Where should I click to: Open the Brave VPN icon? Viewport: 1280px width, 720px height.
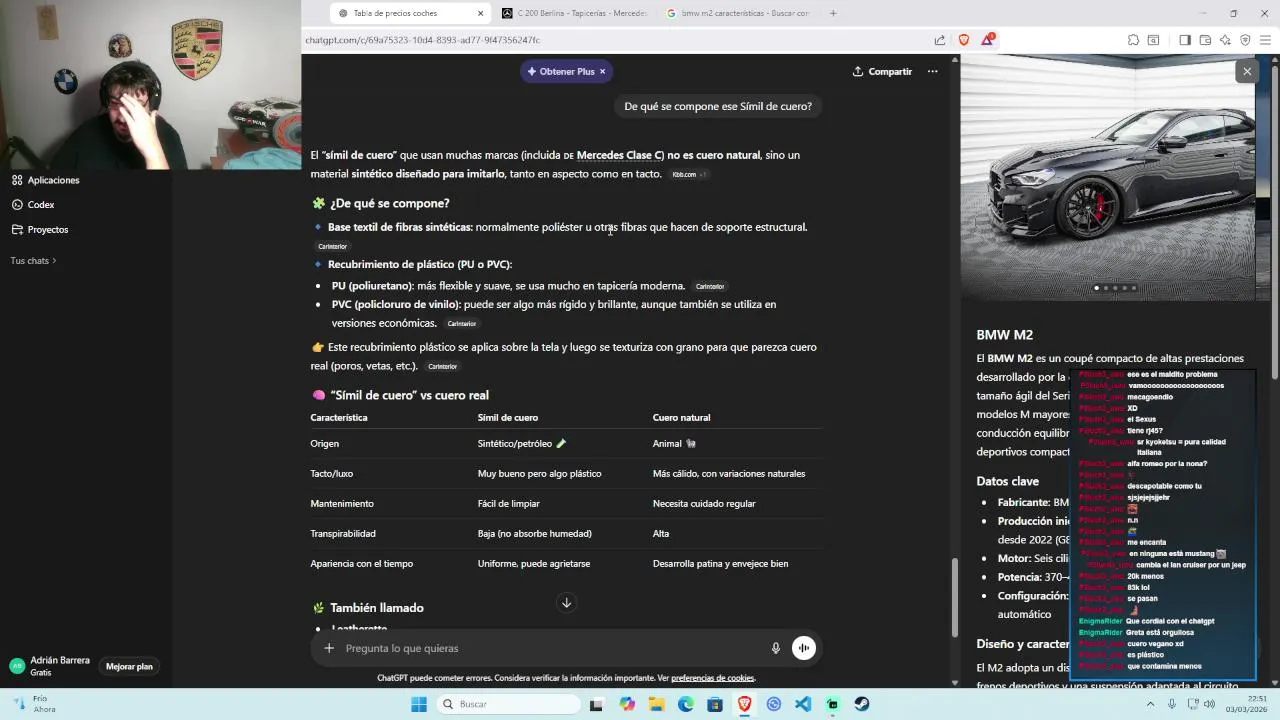point(1245,40)
